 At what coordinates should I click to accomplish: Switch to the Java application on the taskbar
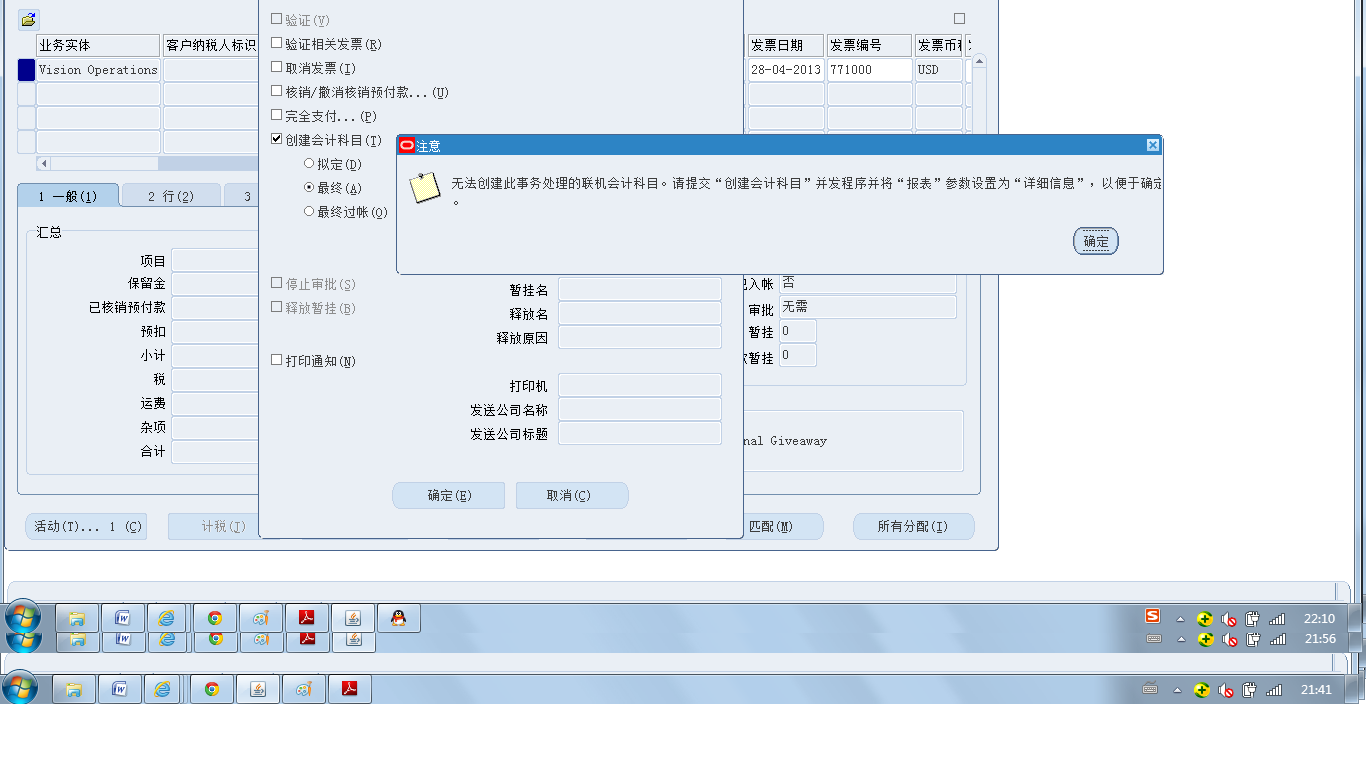[x=352, y=617]
